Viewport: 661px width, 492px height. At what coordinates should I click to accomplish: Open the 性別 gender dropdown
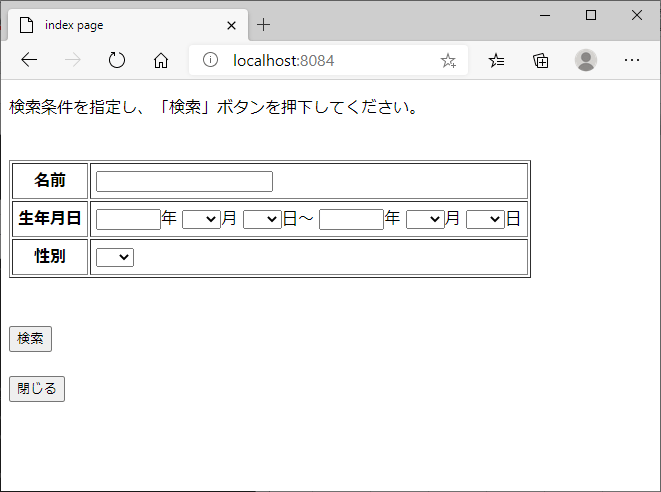[x=115, y=258]
